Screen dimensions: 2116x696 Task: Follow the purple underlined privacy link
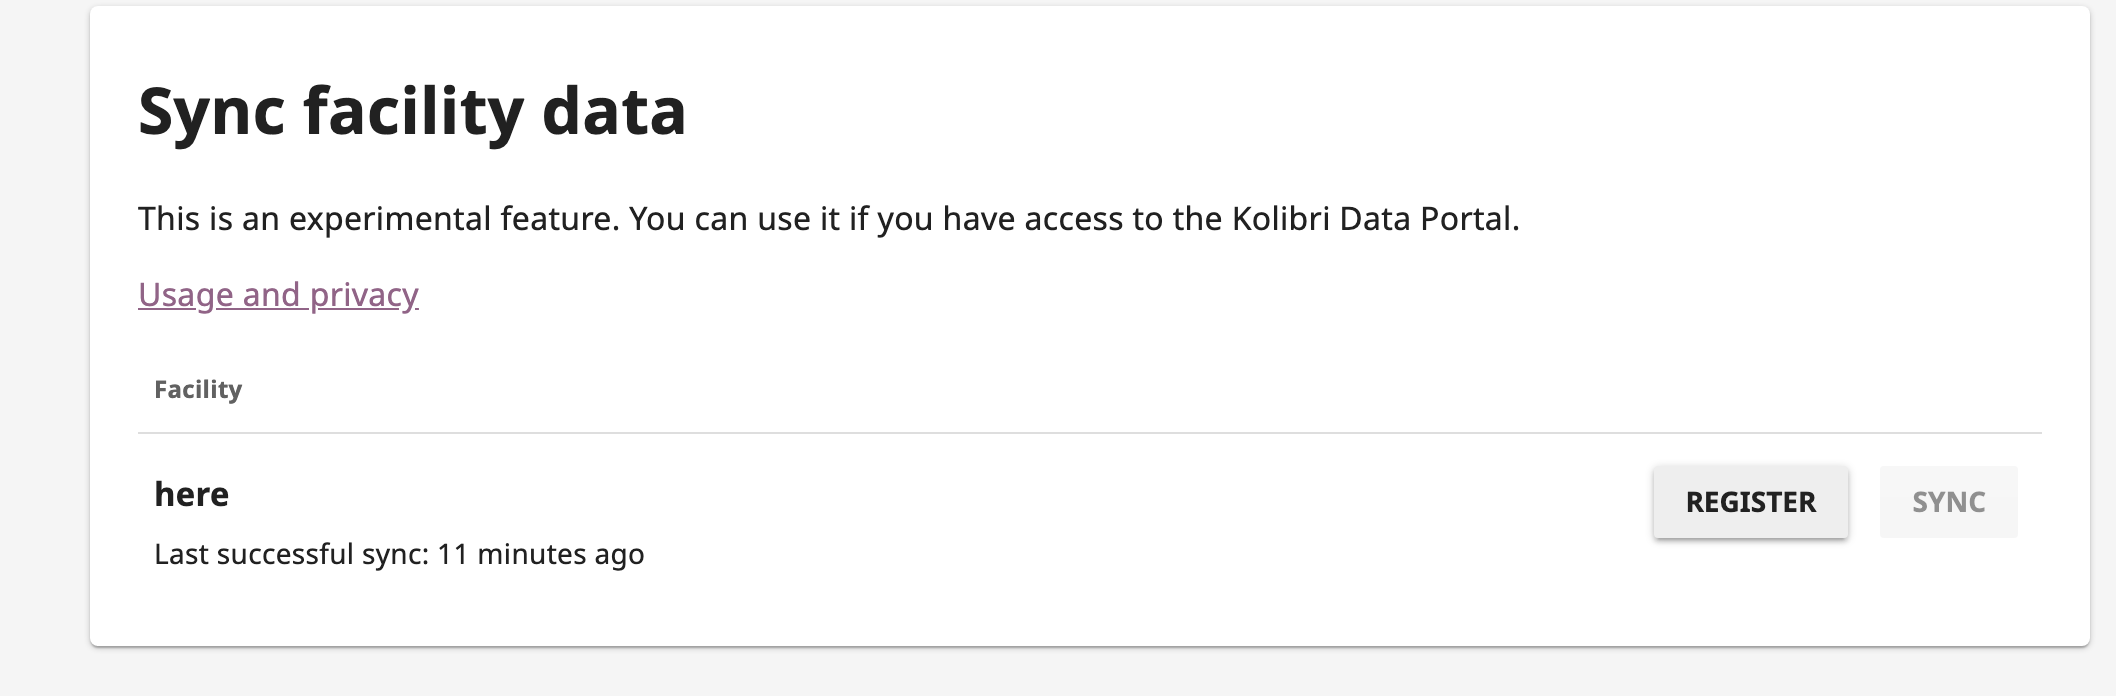tap(278, 295)
